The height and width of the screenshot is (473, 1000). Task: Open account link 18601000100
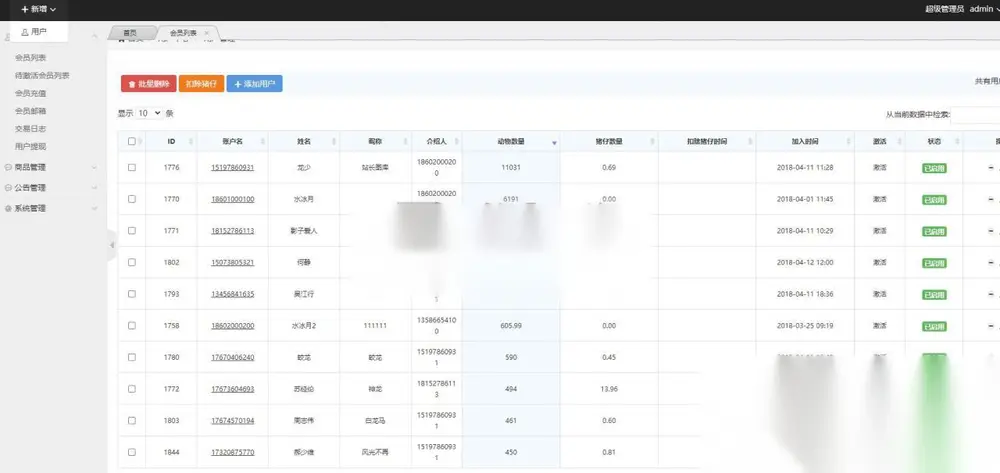[x=233, y=200]
